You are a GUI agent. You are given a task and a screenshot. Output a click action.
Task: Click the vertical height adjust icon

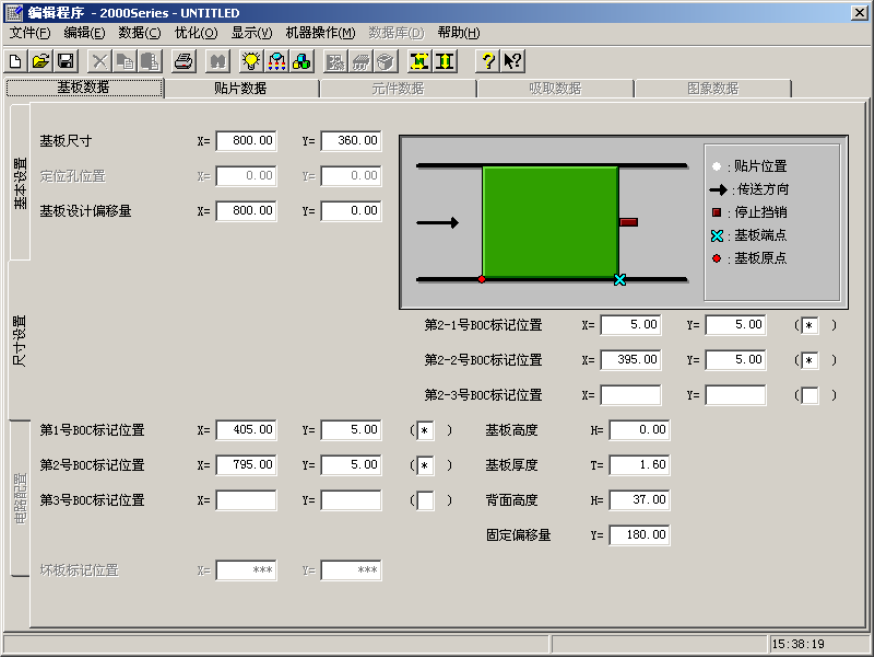pyautogui.click(x=445, y=61)
